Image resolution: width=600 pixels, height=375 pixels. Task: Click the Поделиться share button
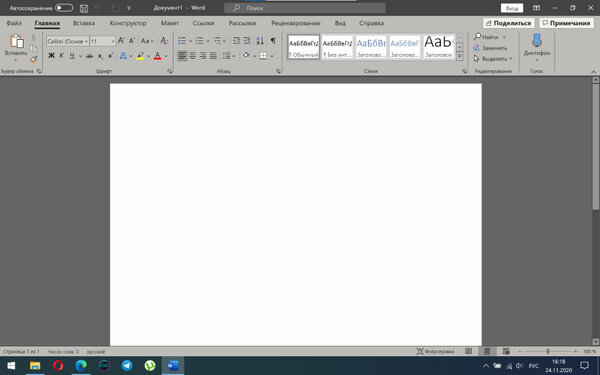(509, 23)
